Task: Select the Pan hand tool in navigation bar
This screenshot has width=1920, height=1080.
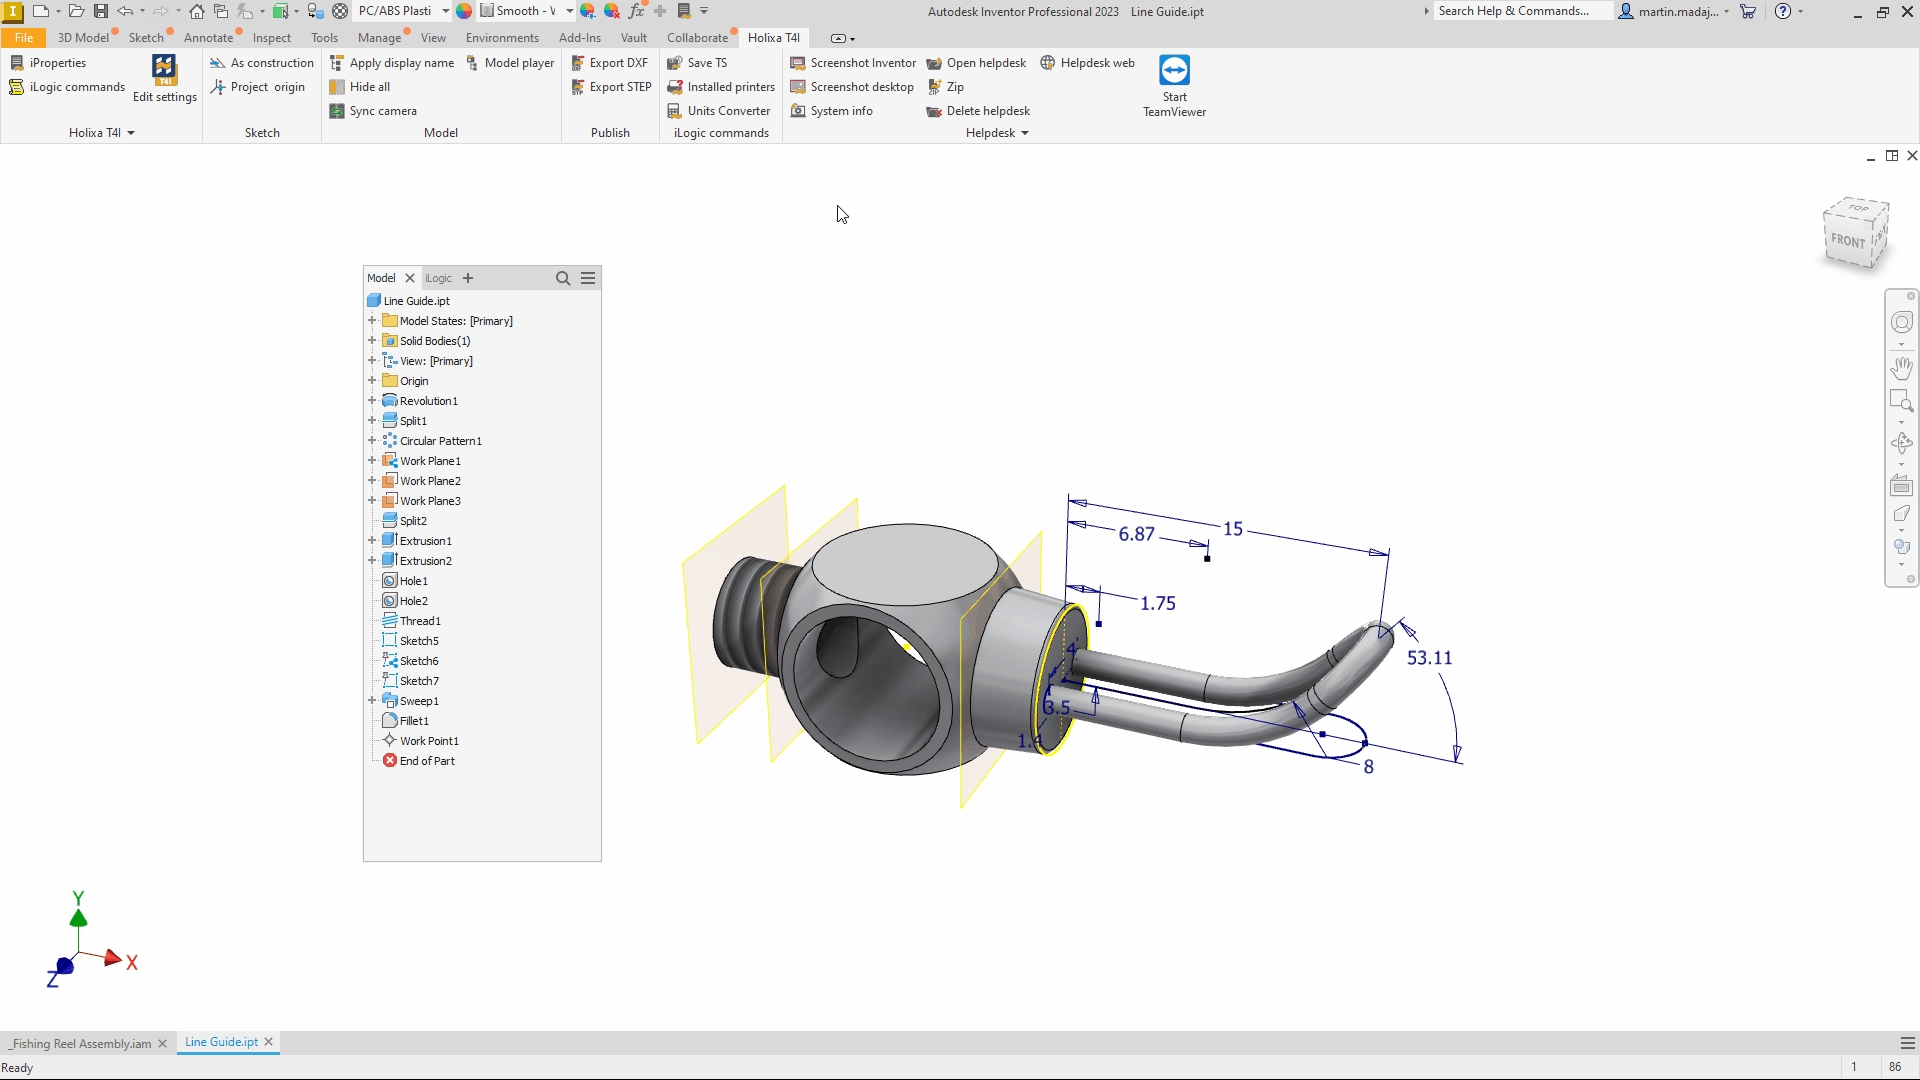Action: tap(1901, 368)
